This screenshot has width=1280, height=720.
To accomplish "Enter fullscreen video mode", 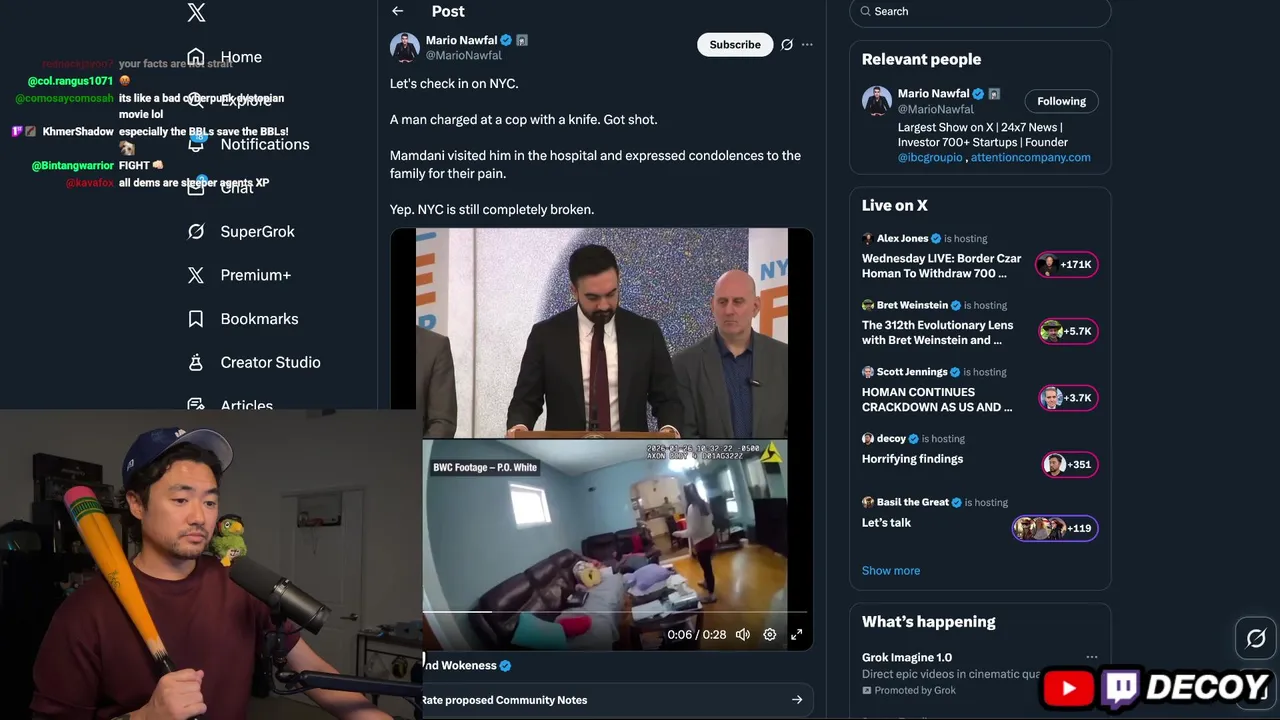I will click(x=797, y=635).
